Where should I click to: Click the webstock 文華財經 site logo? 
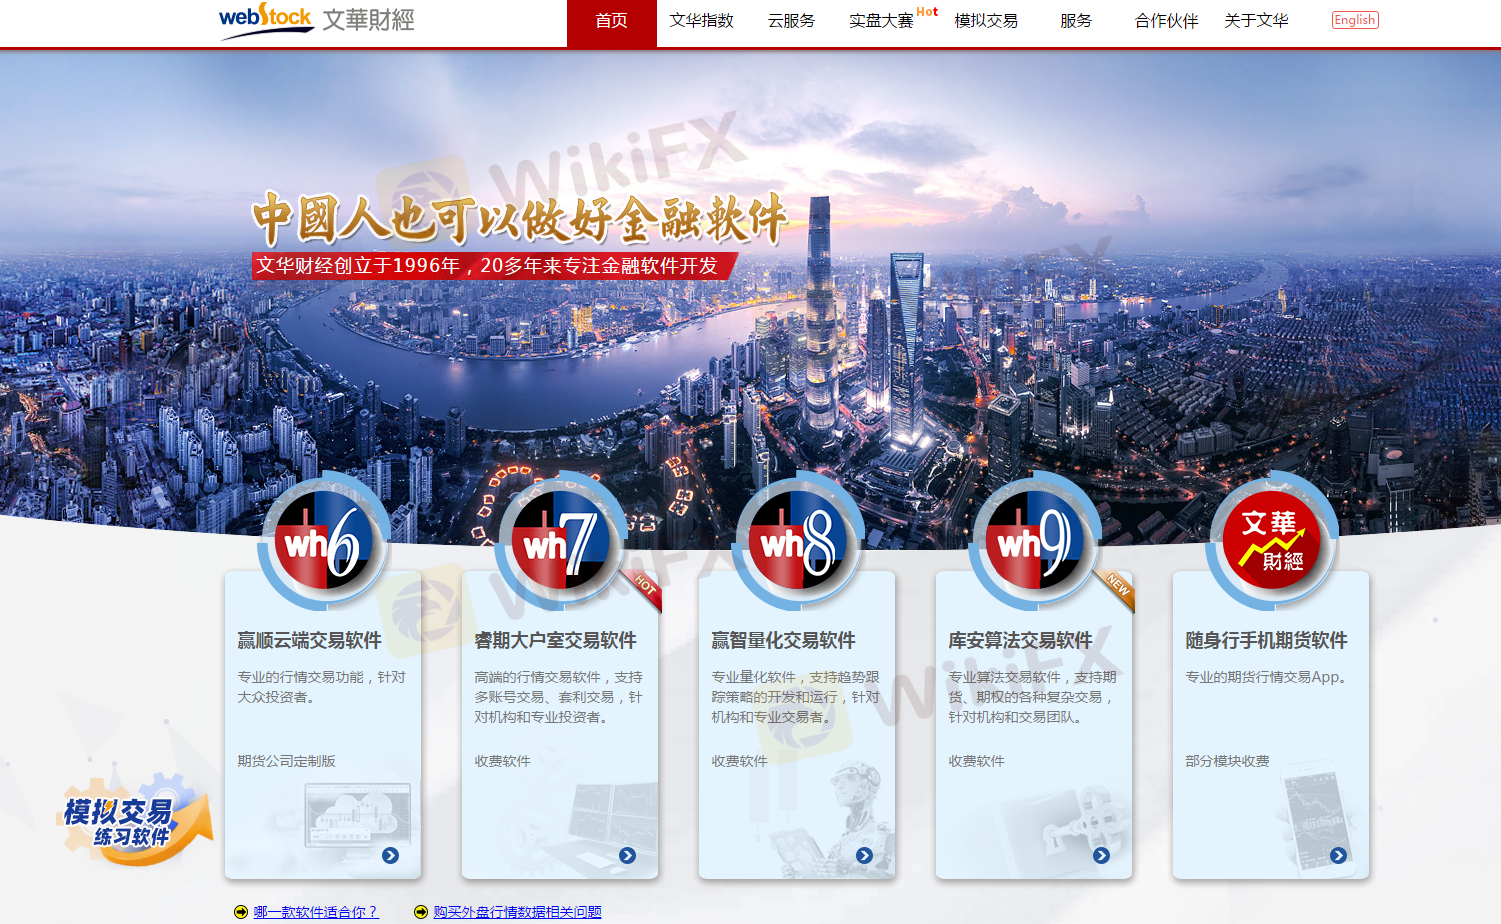(316, 20)
